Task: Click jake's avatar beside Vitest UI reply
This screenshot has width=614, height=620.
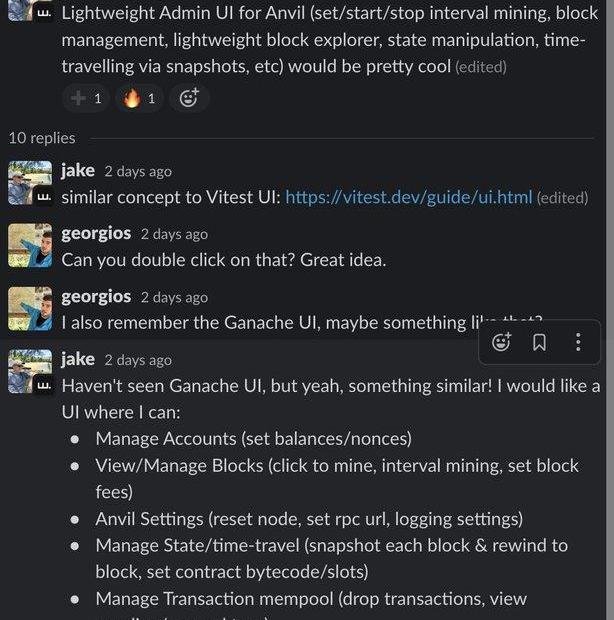Action: click(30, 183)
